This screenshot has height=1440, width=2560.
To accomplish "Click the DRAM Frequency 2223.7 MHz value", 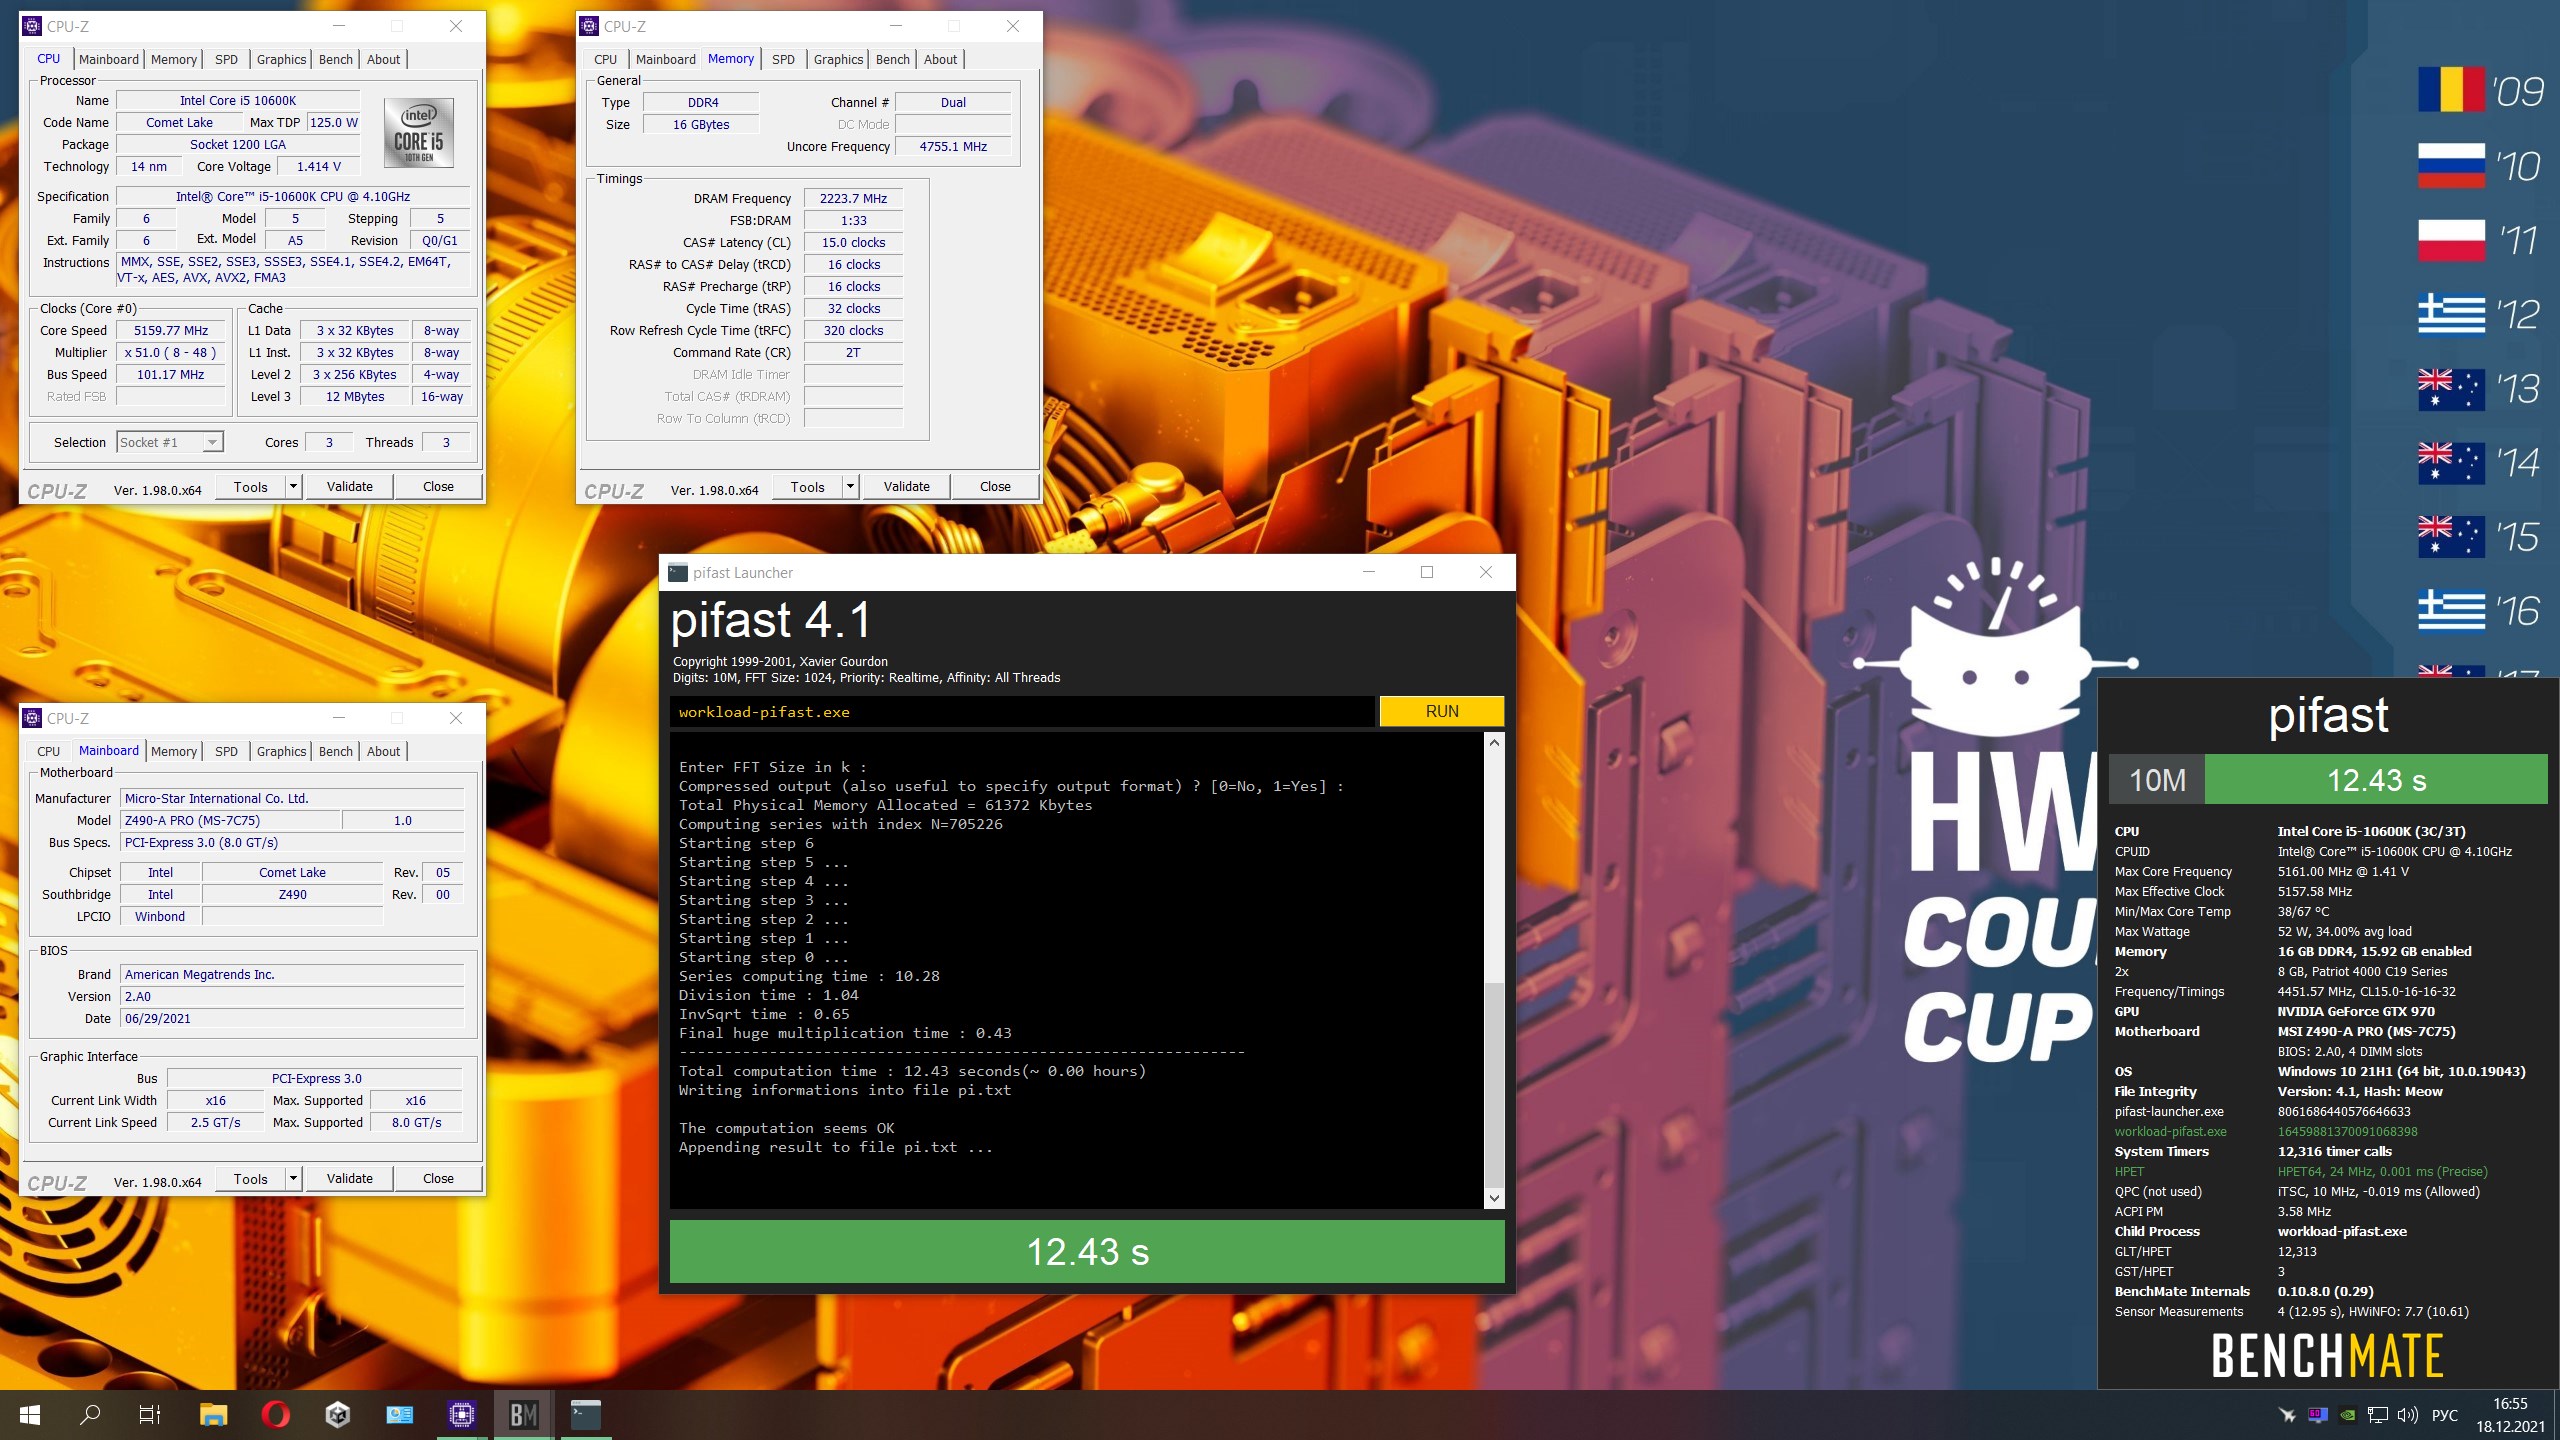I will 853,199.
